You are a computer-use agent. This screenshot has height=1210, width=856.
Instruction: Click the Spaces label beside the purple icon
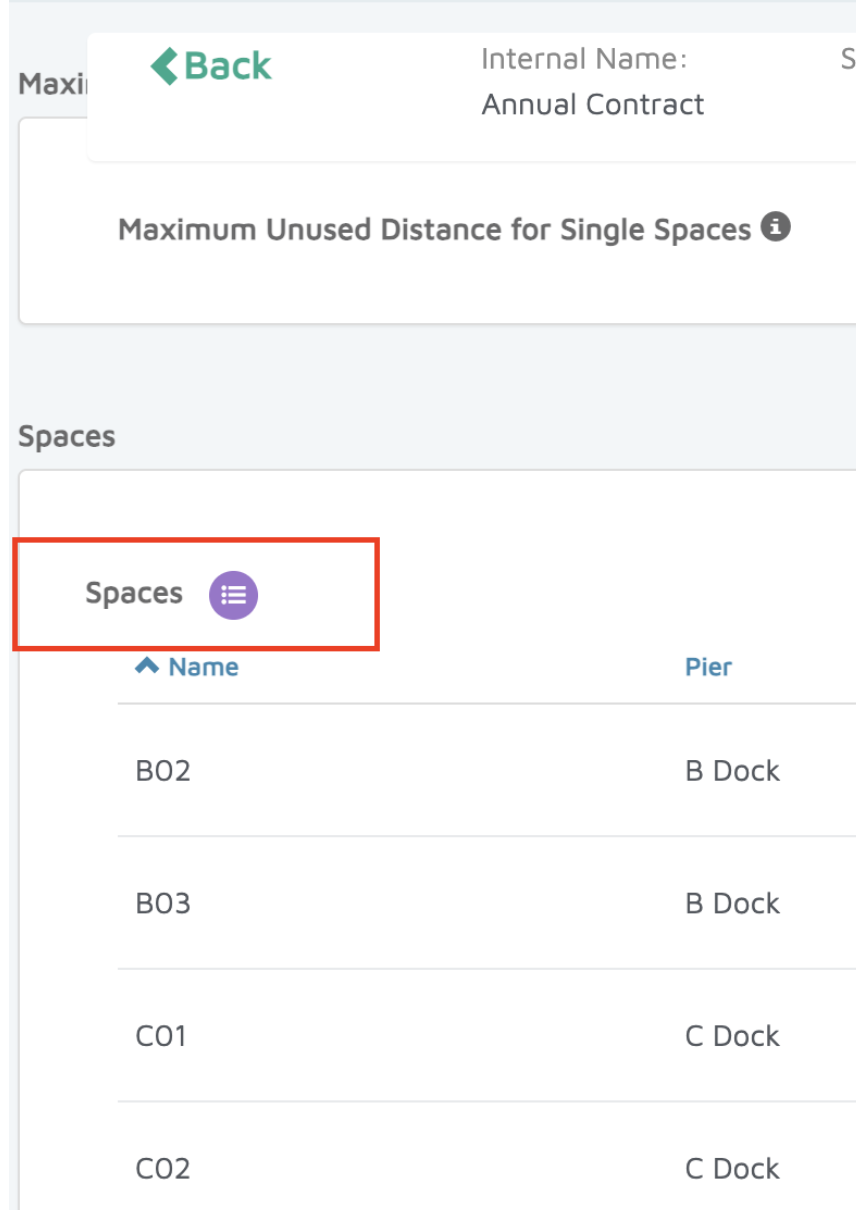click(134, 593)
